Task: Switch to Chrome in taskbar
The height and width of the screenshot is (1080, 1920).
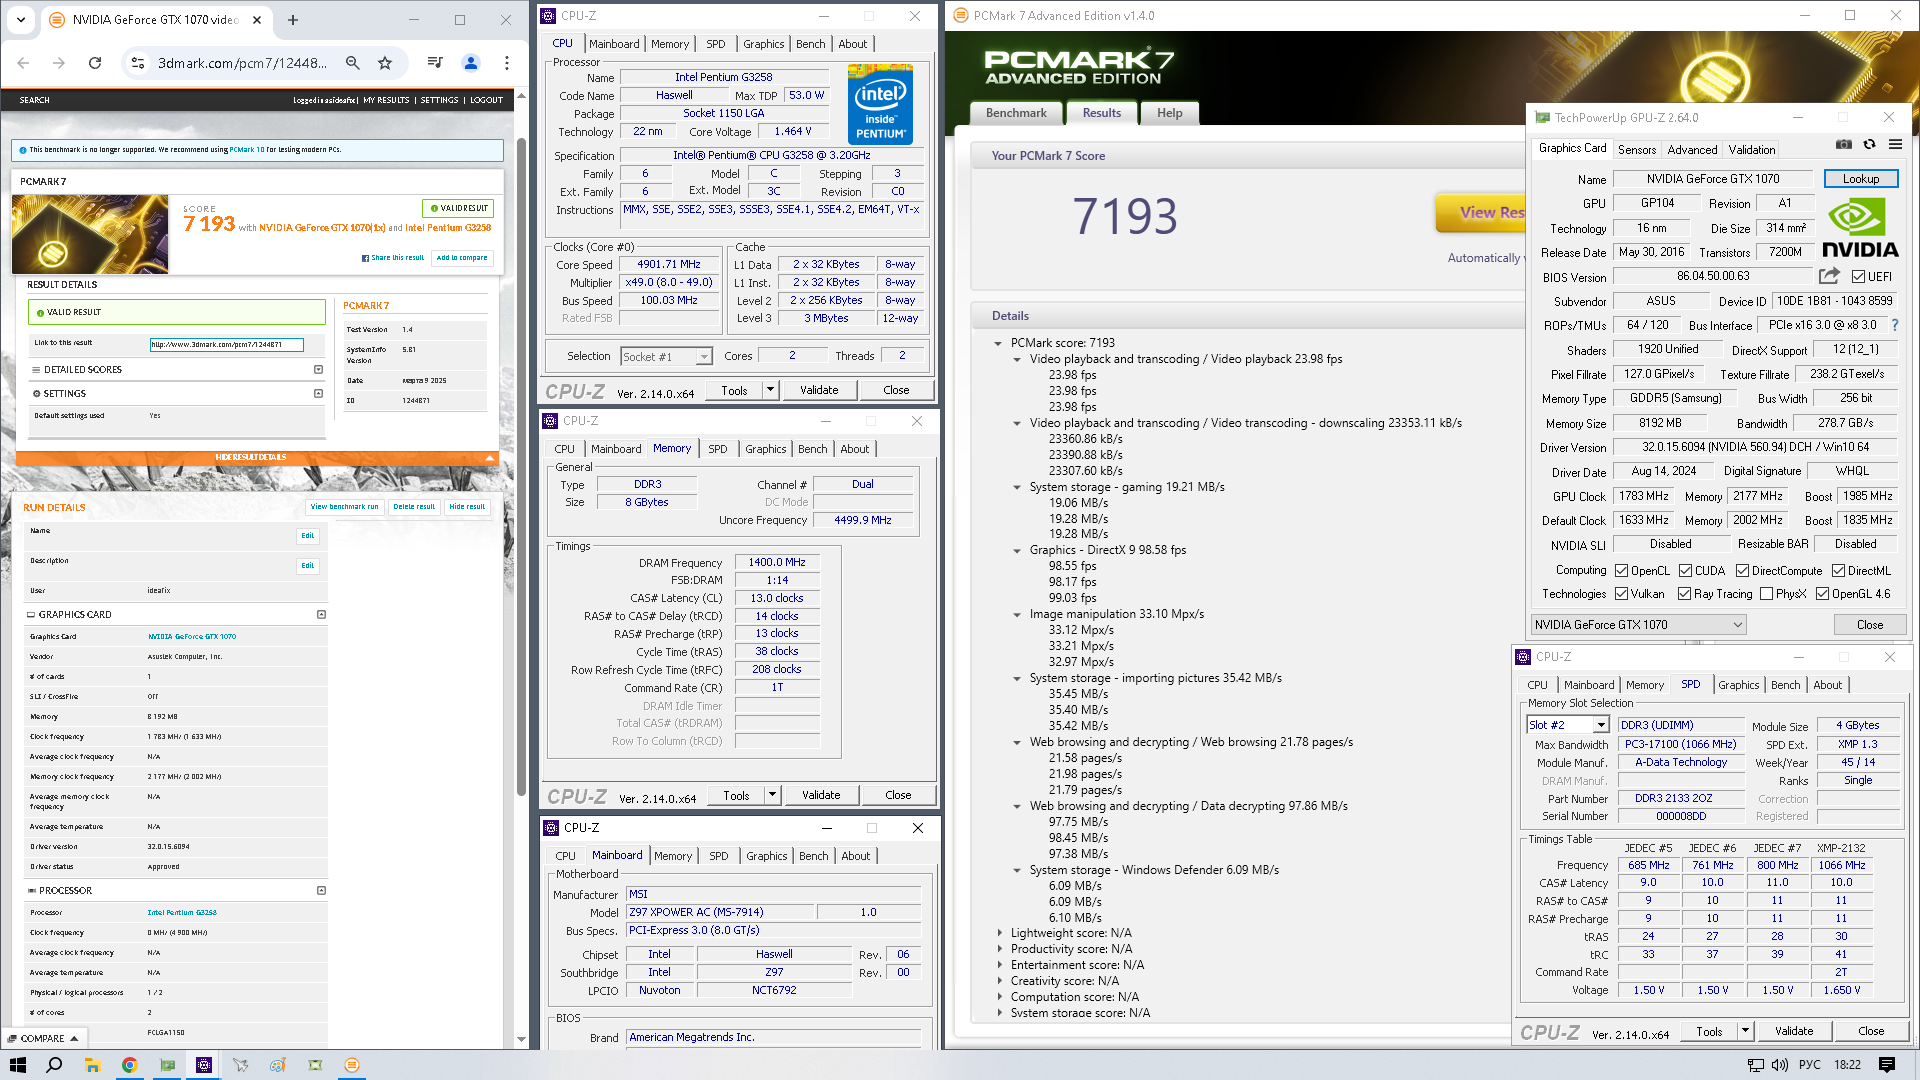Action: [129, 1065]
